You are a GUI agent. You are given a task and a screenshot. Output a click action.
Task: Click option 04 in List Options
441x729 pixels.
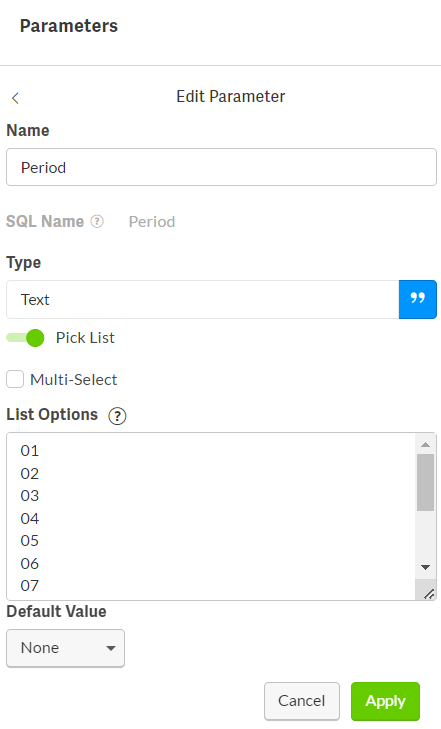tap(30, 518)
